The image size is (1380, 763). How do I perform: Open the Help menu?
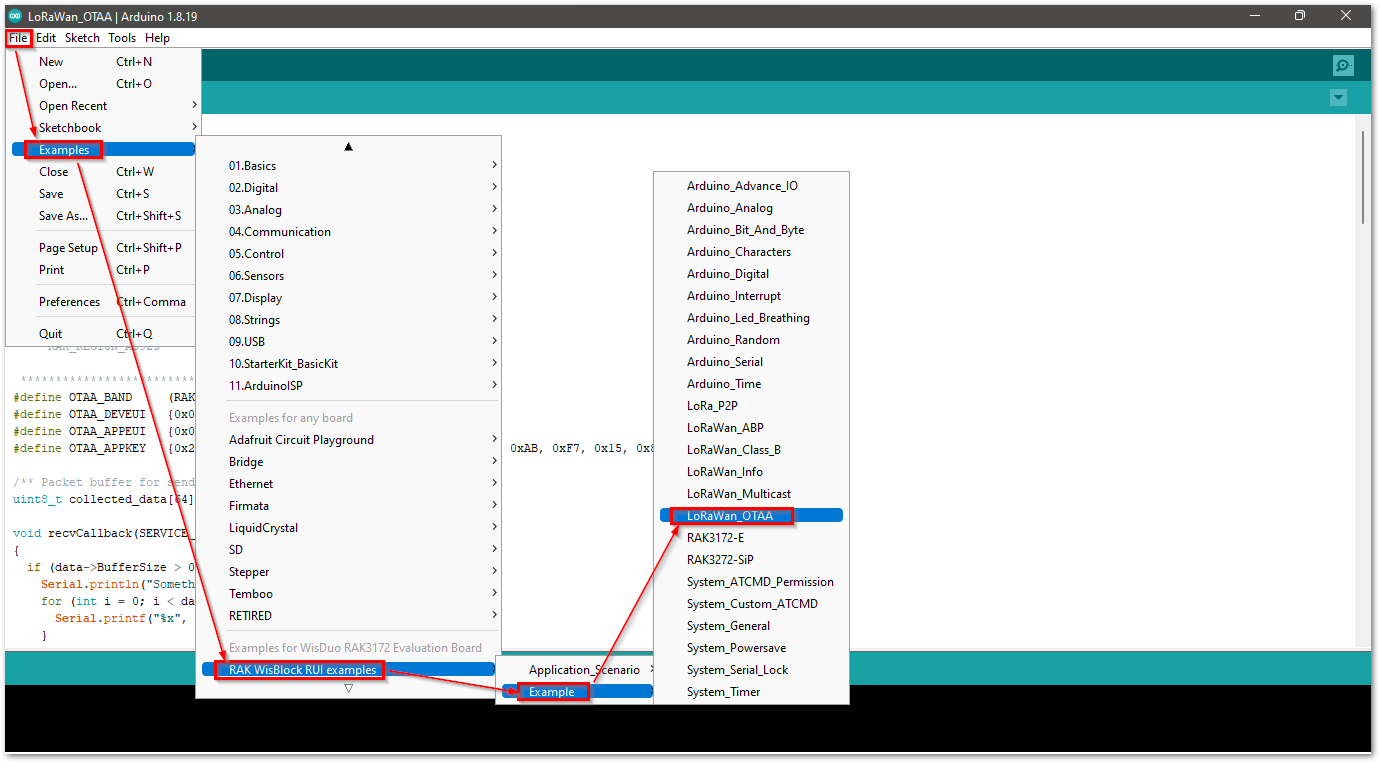click(x=157, y=38)
